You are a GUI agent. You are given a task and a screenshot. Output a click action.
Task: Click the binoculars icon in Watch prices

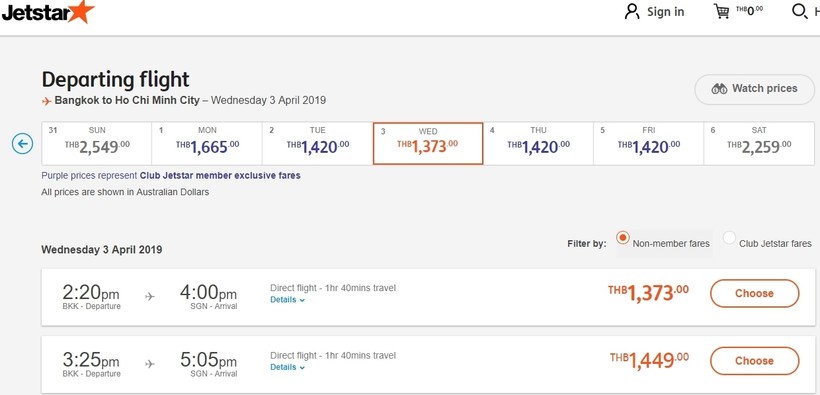[719, 89]
